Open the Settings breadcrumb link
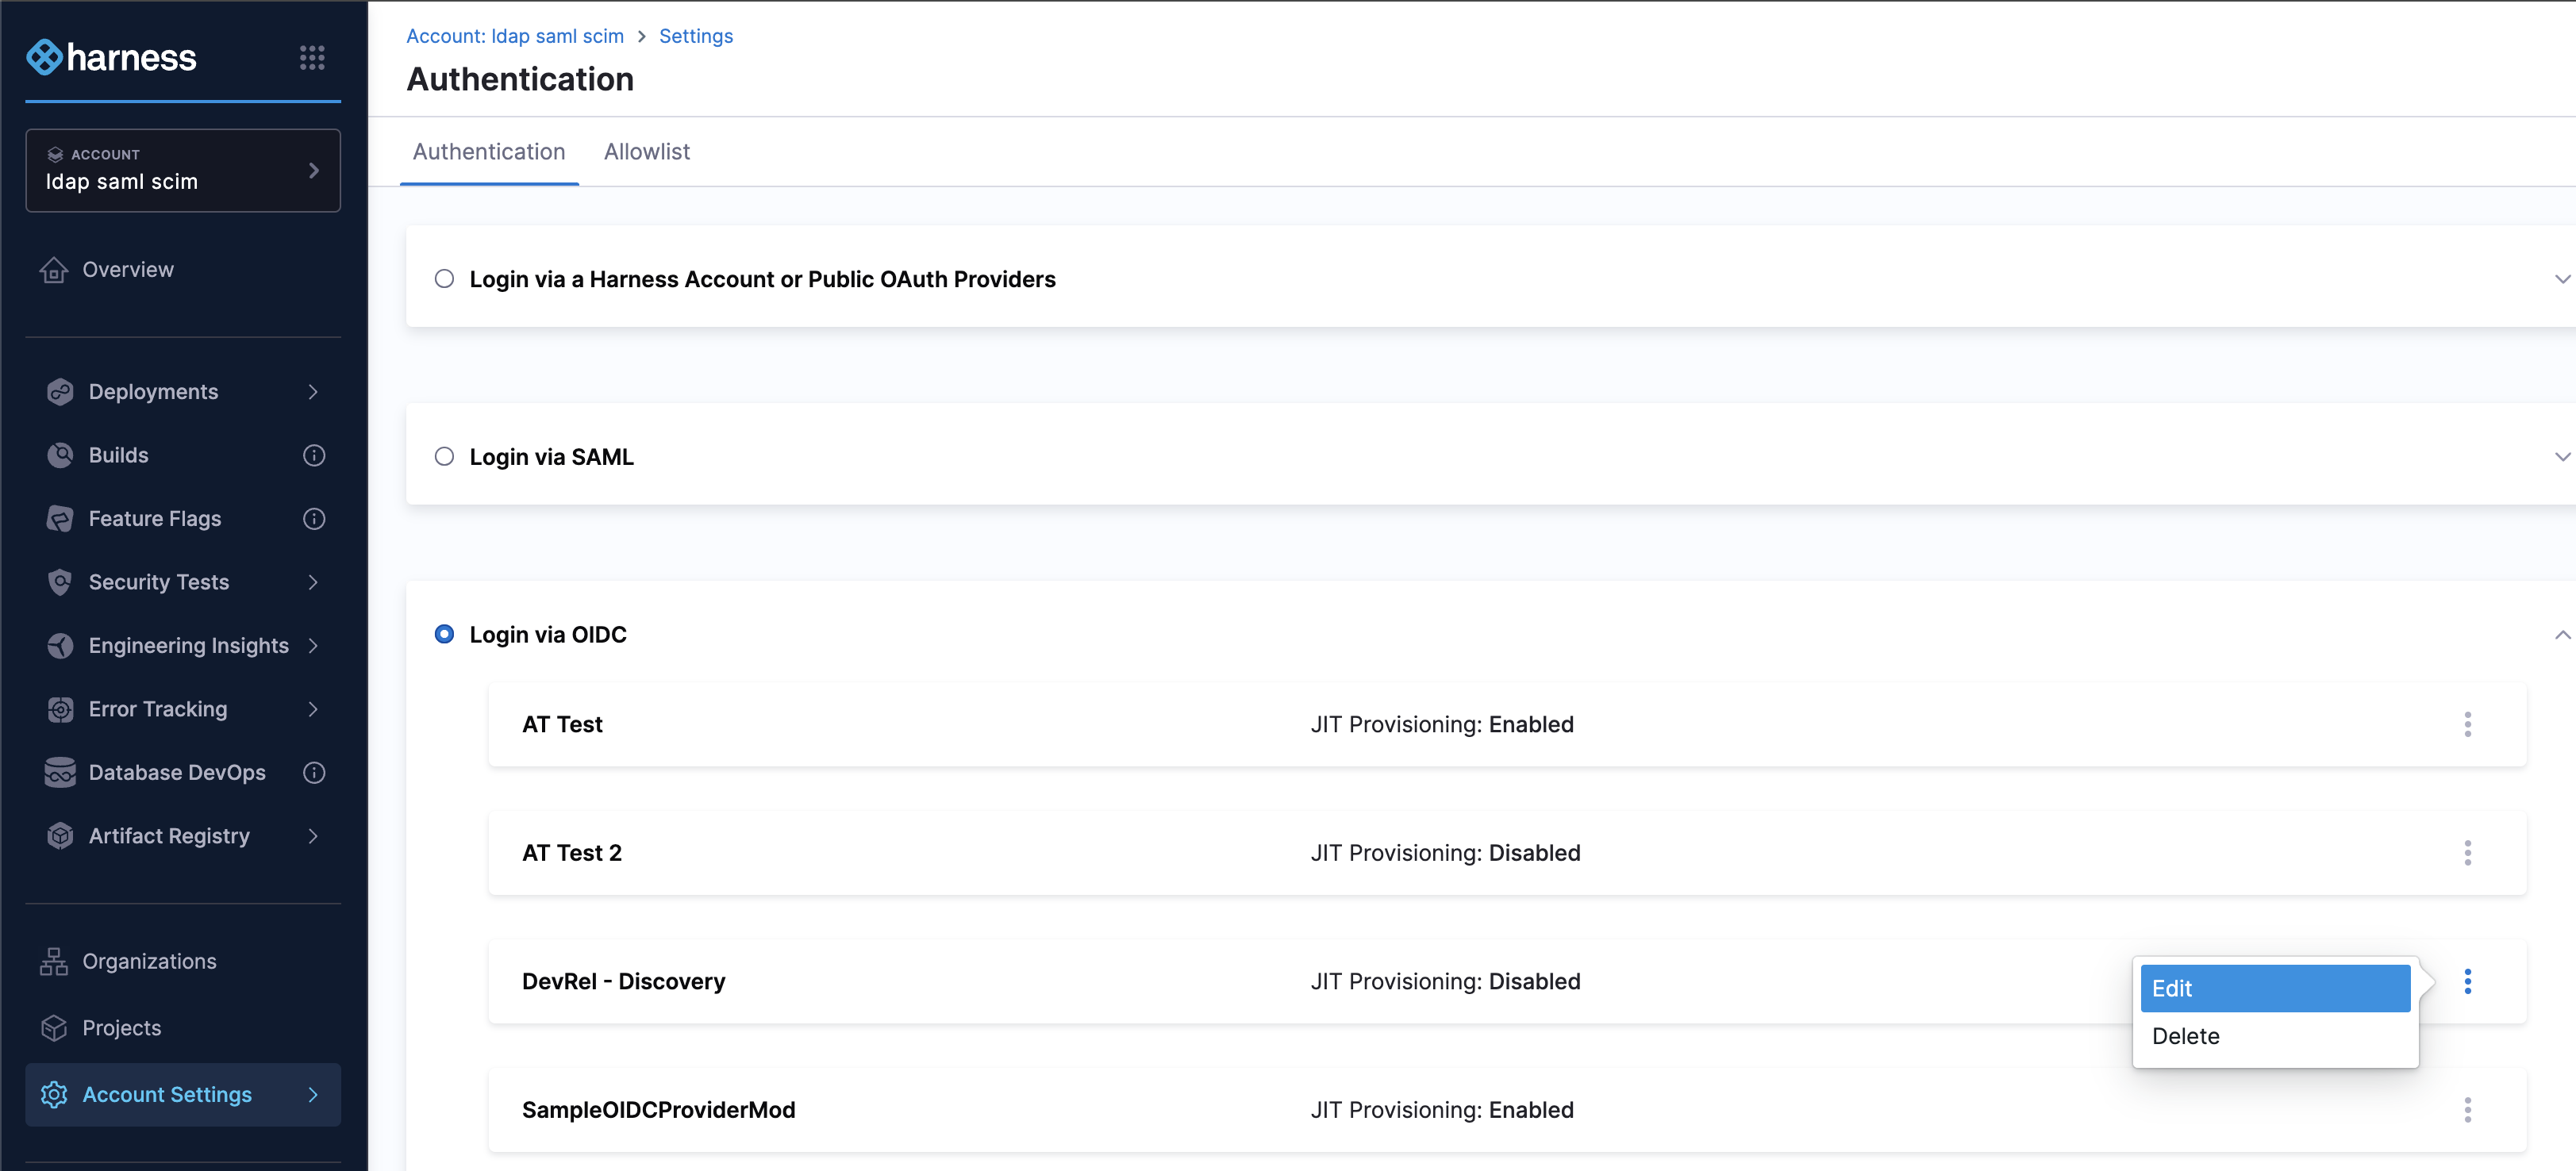This screenshot has width=2576, height=1171. pyautogui.click(x=695, y=36)
